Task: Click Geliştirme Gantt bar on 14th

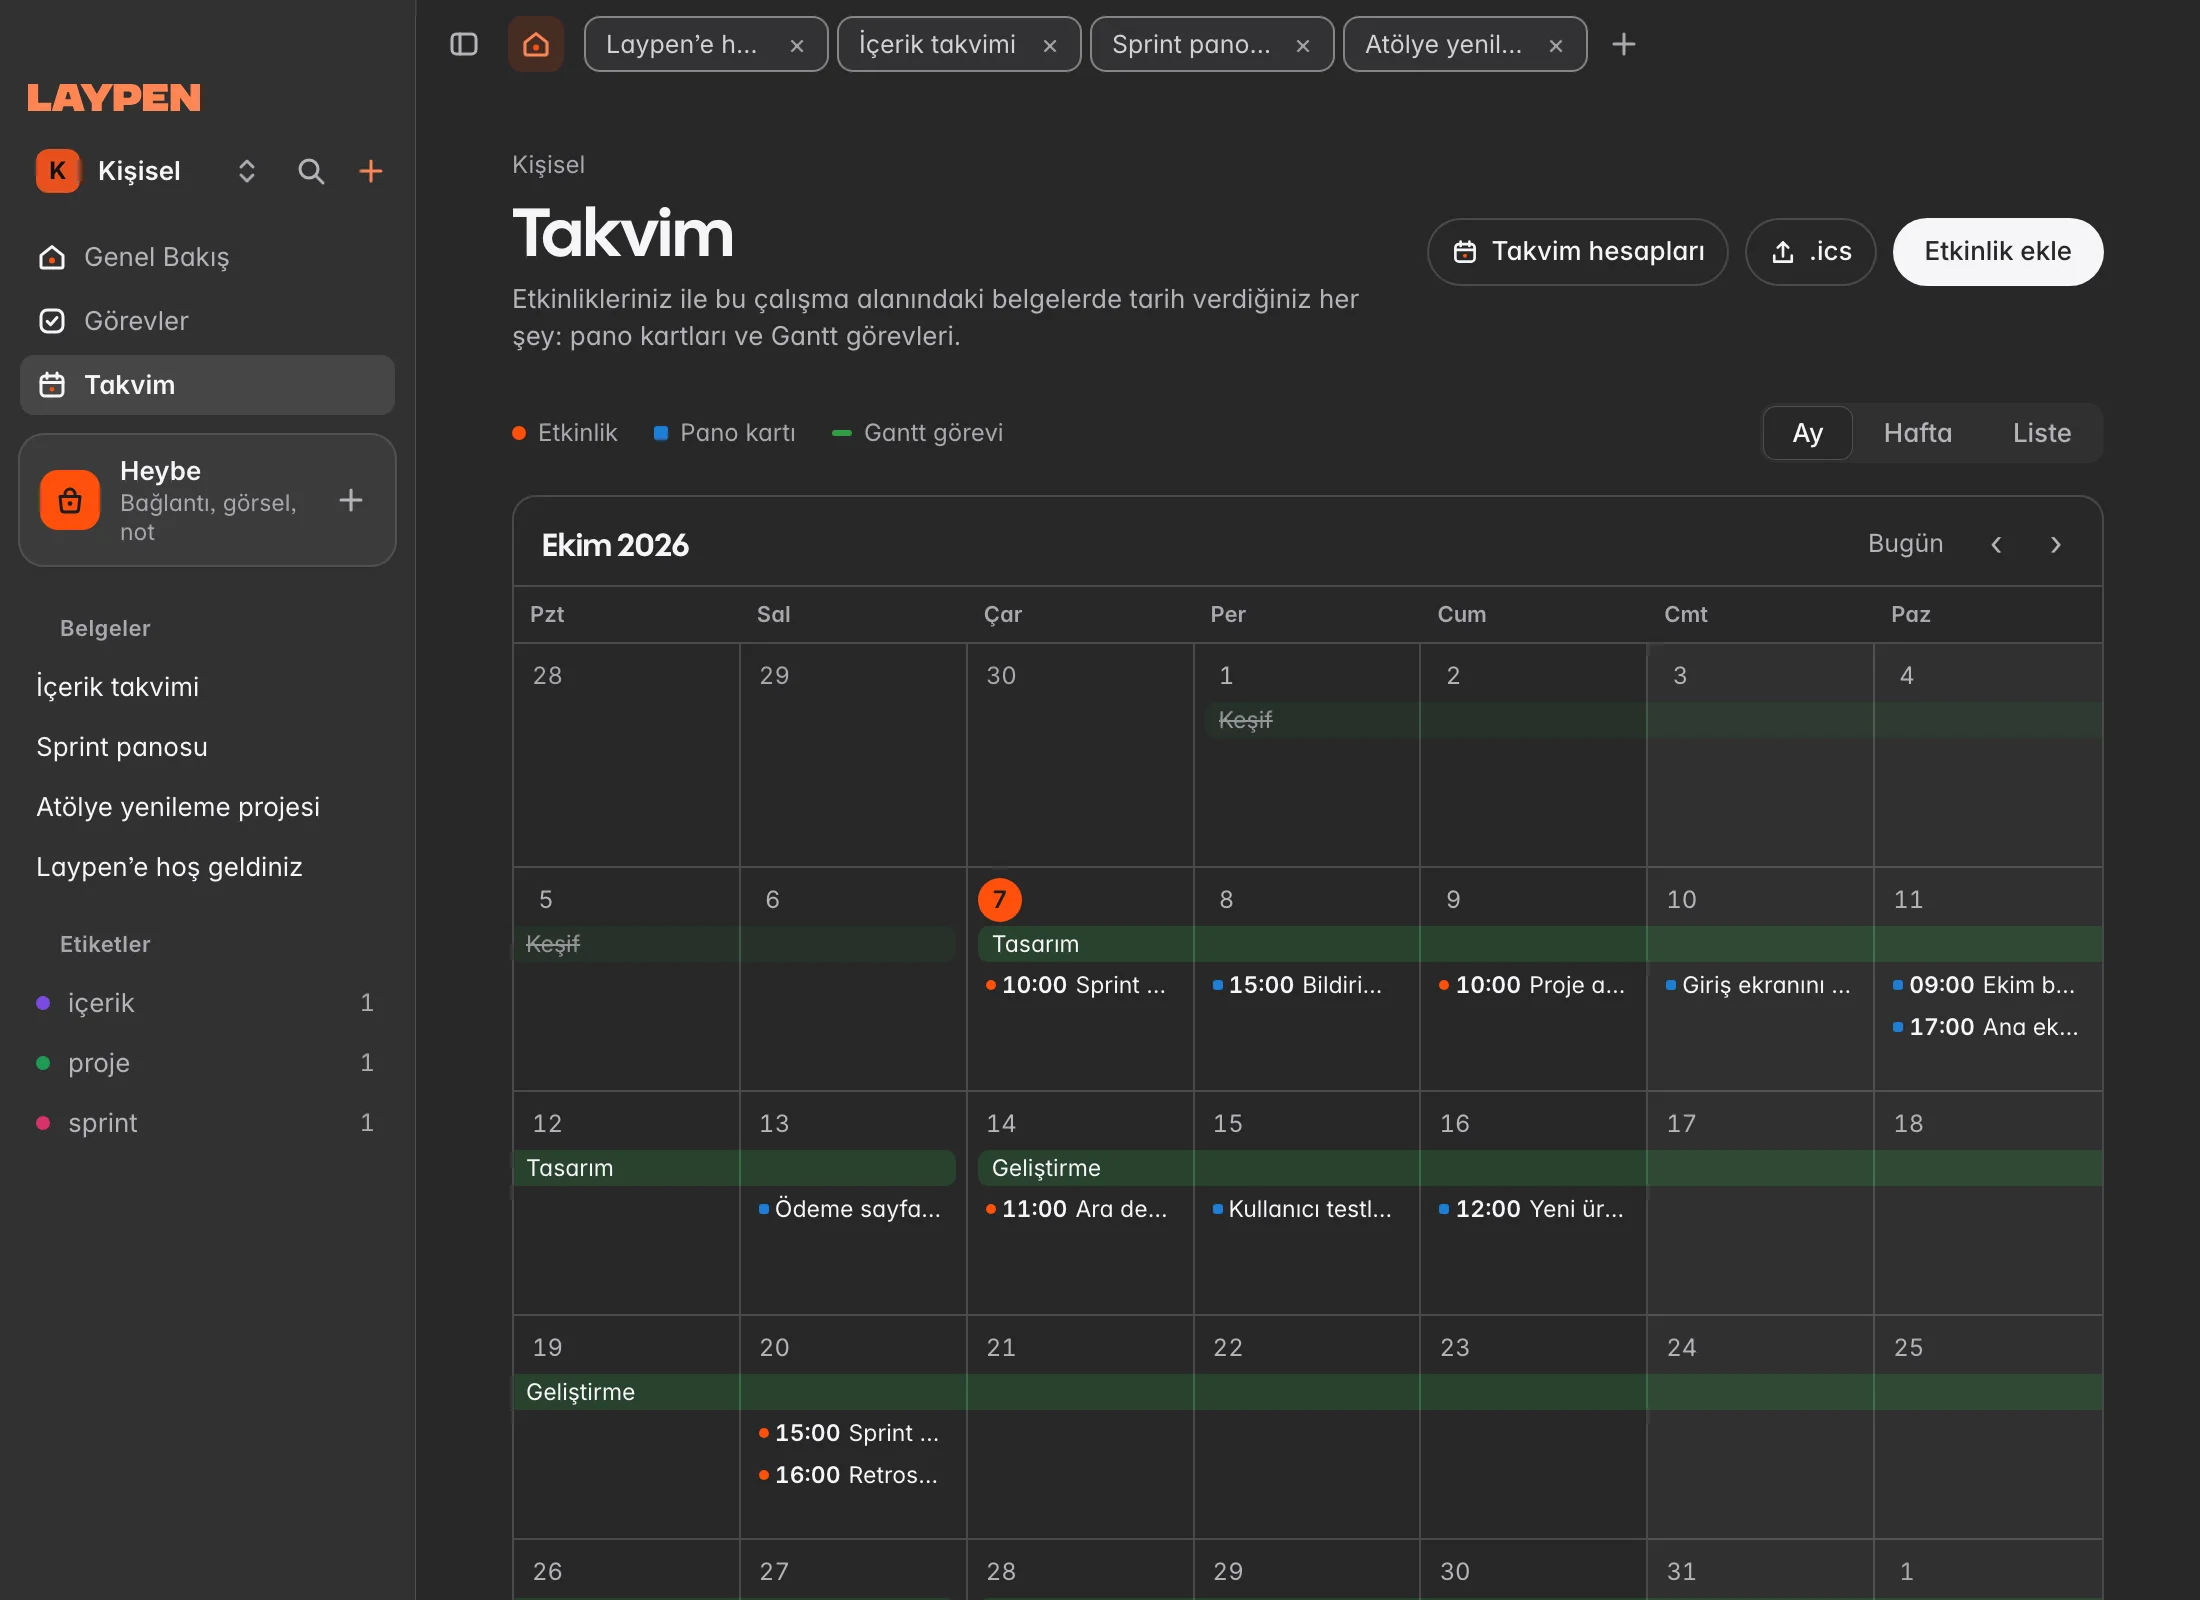Action: tap(1540, 1168)
